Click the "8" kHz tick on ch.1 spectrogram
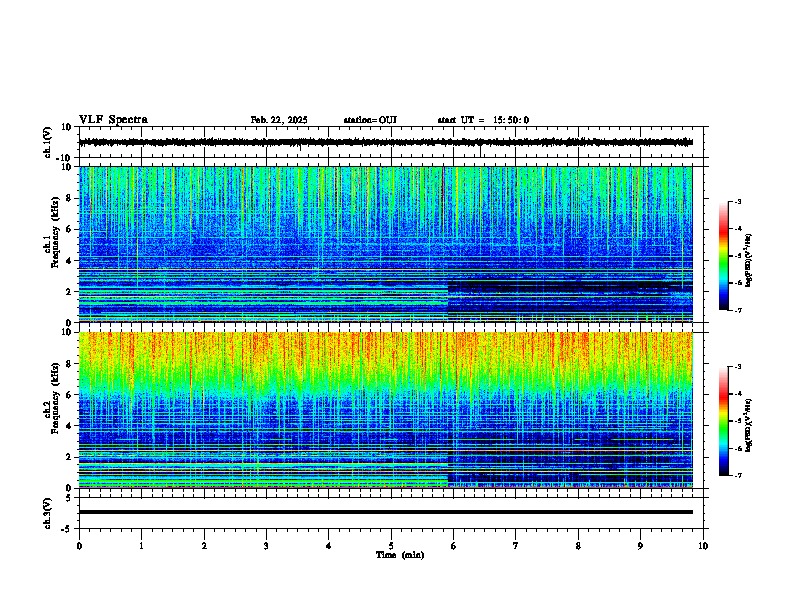This screenshot has height=612, width=792. [x=69, y=198]
